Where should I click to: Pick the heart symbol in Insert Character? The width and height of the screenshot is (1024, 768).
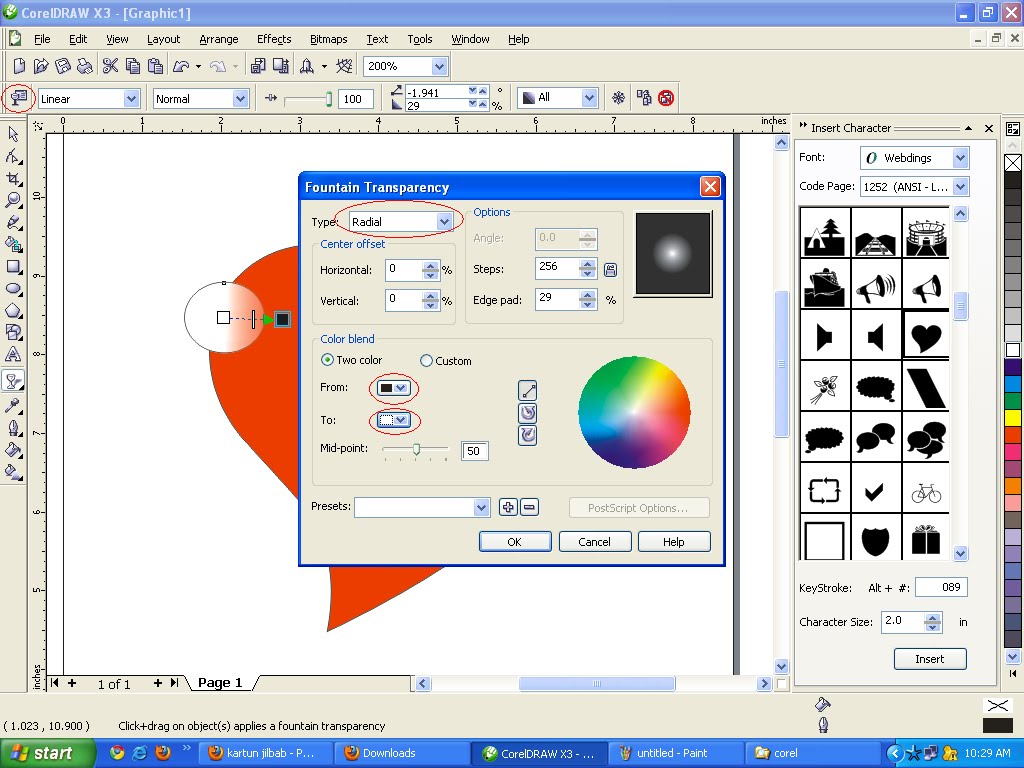tap(926, 336)
